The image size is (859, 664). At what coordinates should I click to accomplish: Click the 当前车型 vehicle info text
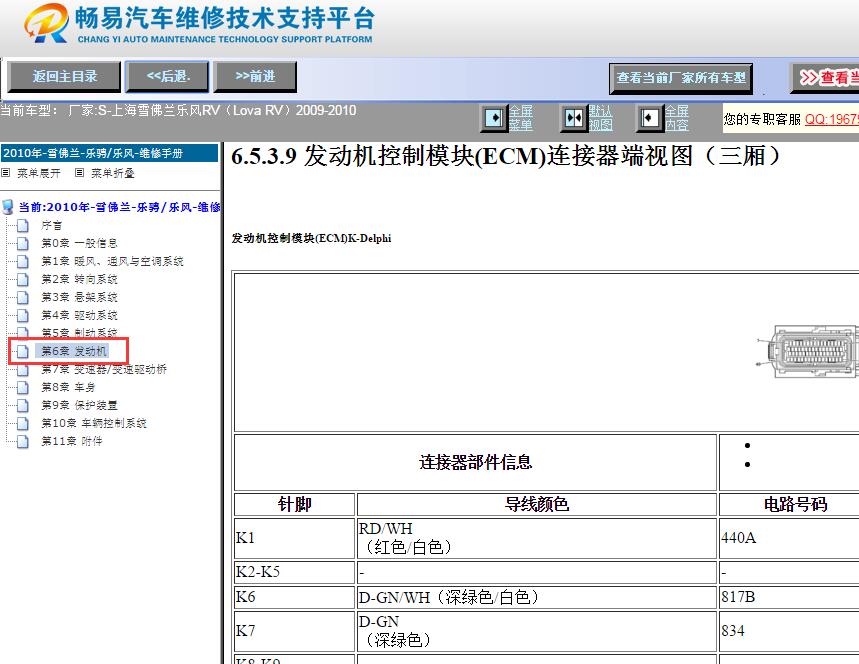coord(178,111)
